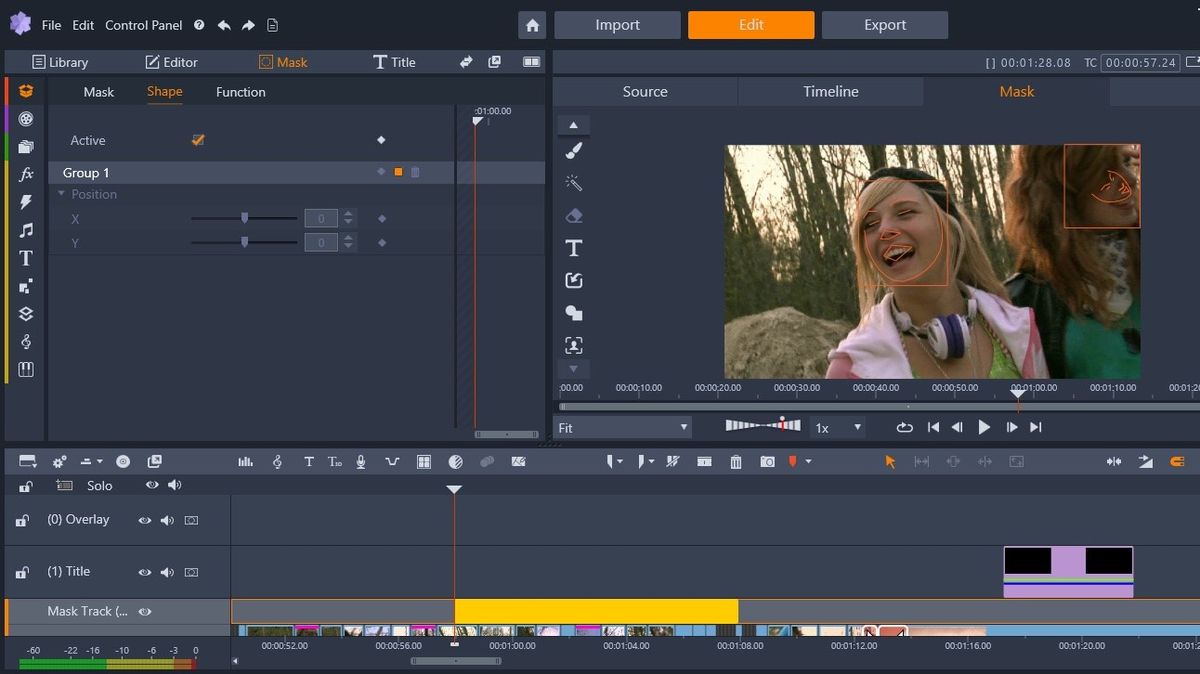
Task: Switch to the Source tab above the preview
Action: pyautogui.click(x=644, y=91)
